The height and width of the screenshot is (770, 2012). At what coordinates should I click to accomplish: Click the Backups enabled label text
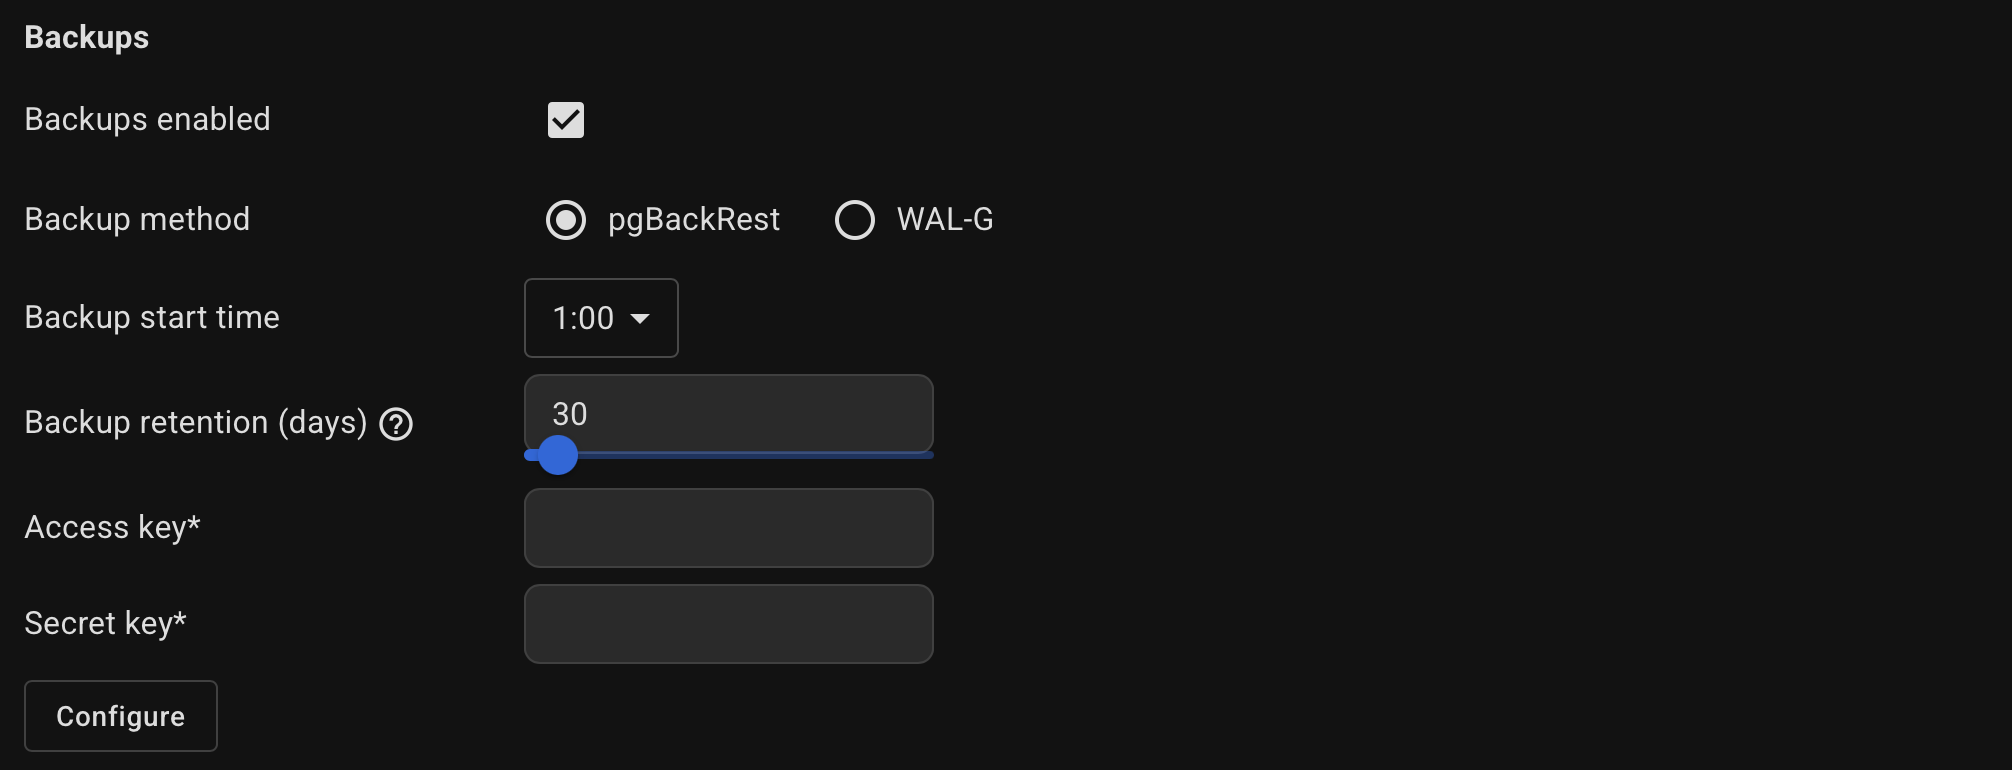(147, 120)
